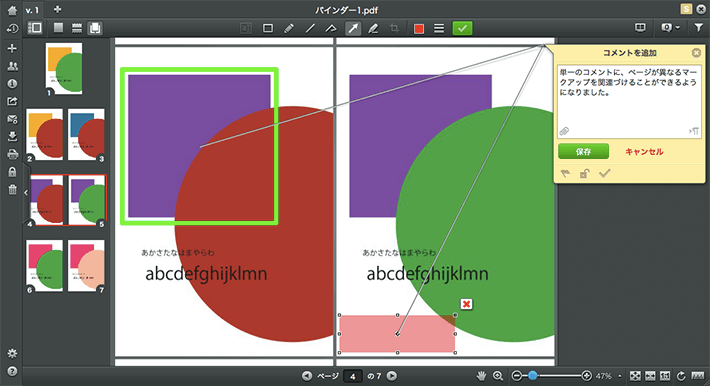Select the rectangle markup tool
The height and width of the screenshot is (386, 710).
268,29
